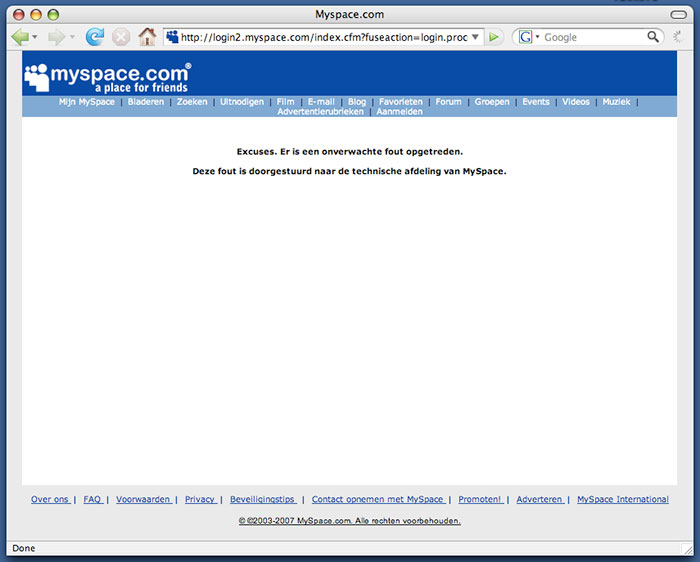Expand the URL history dropdown
700x562 pixels.
(475, 37)
